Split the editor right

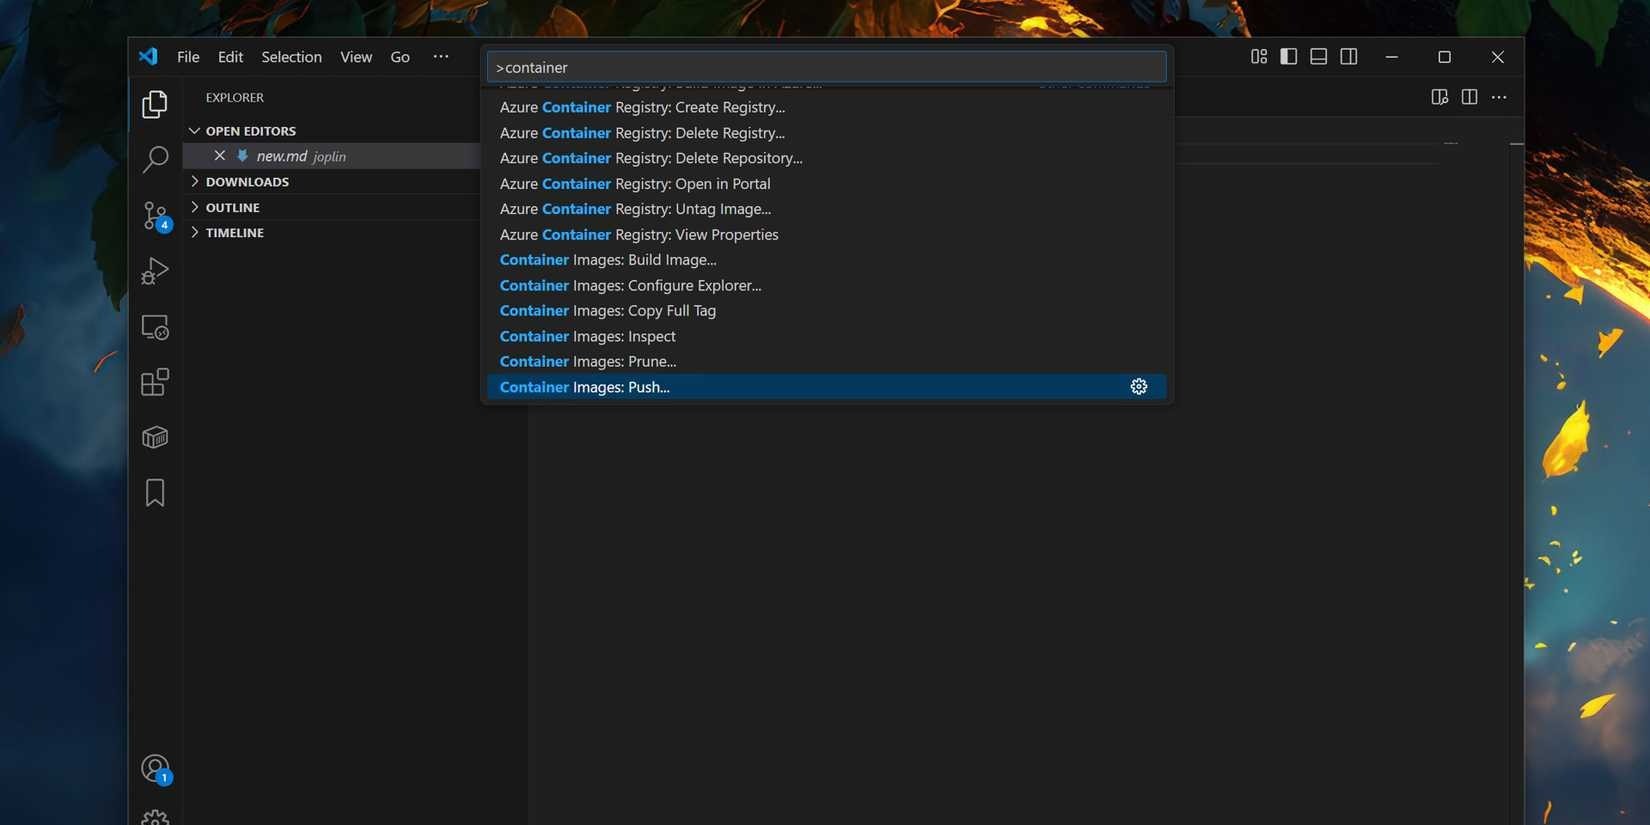tap(1469, 97)
